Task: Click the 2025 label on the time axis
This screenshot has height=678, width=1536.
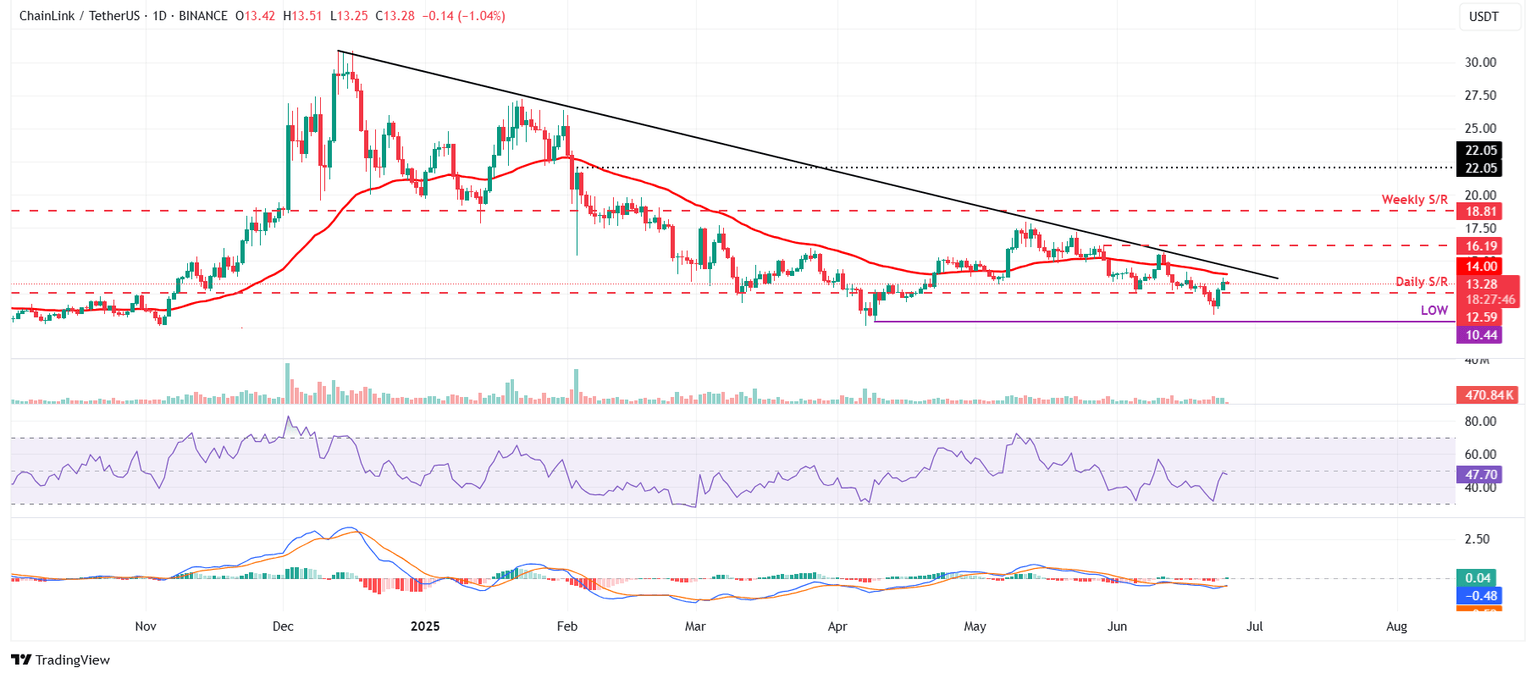Action: (x=425, y=626)
